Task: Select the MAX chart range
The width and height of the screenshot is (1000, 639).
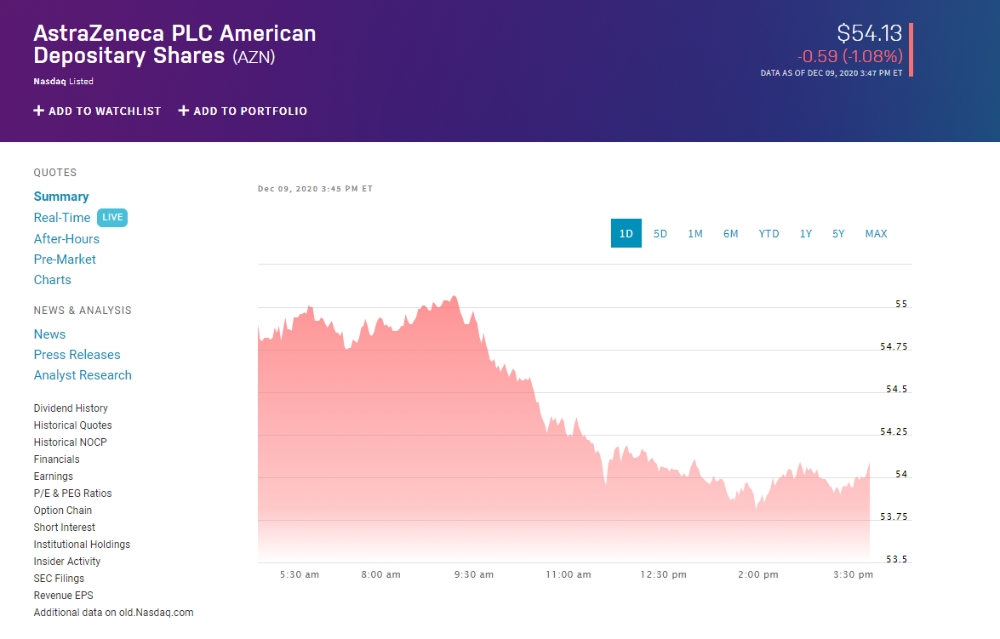Action: click(x=876, y=234)
